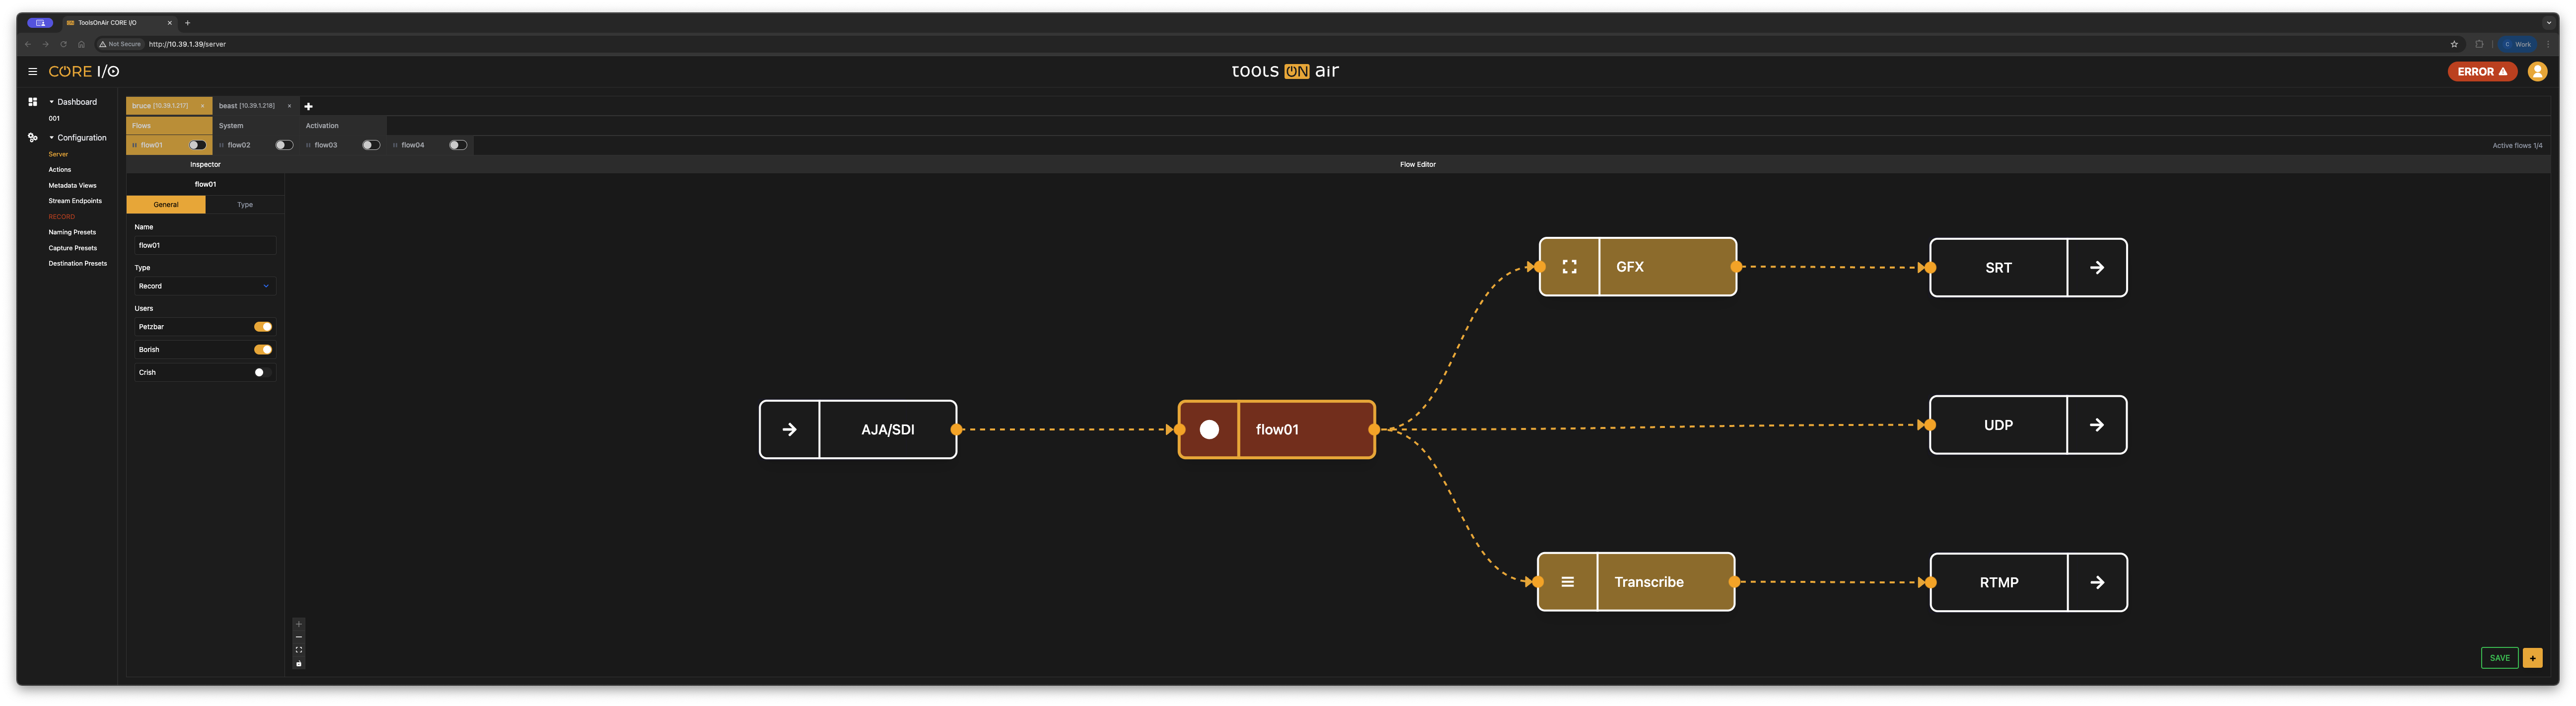Click the record circle icon on flow01 node
This screenshot has height=706, width=2576.
1209,430
